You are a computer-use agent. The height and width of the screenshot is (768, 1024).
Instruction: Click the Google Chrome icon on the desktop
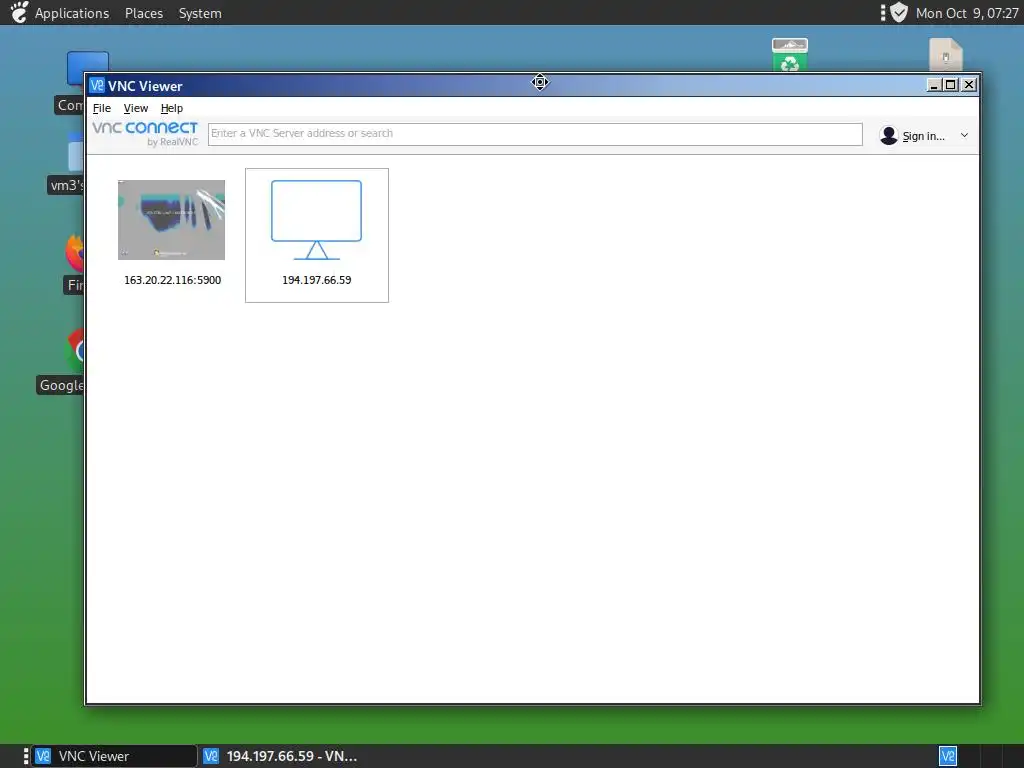tap(76, 351)
